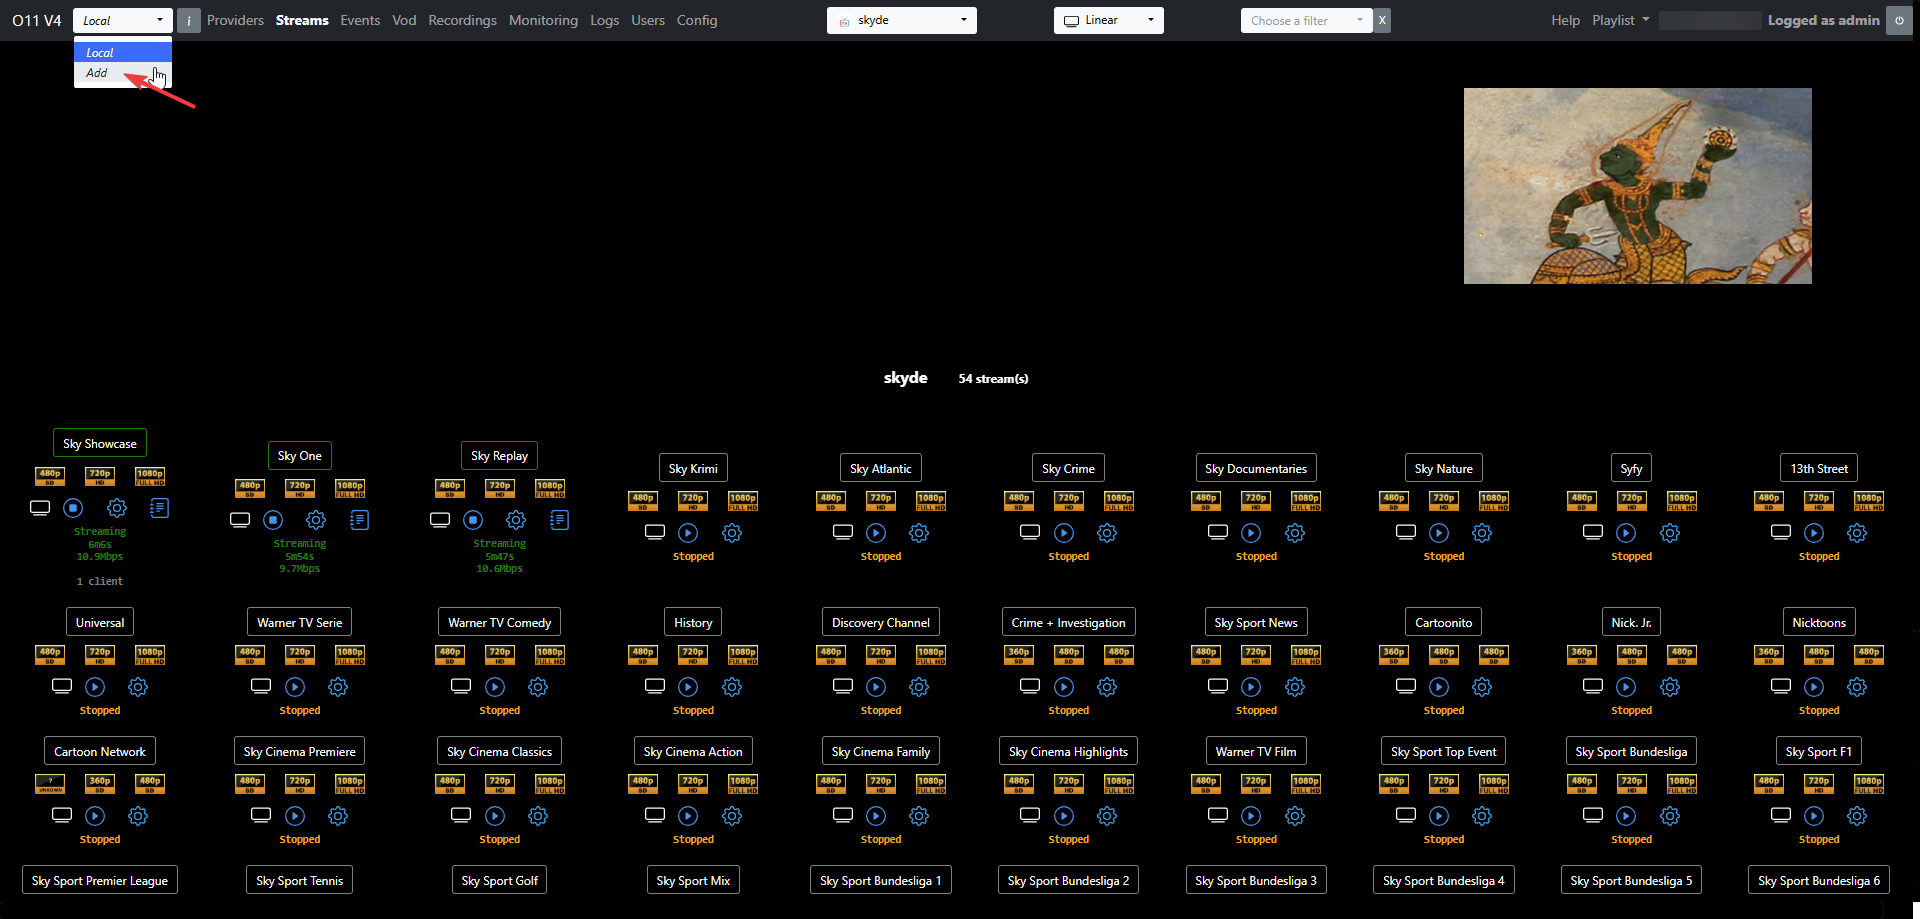
Task: Open Sky Nature settings gear
Action: (x=1482, y=533)
